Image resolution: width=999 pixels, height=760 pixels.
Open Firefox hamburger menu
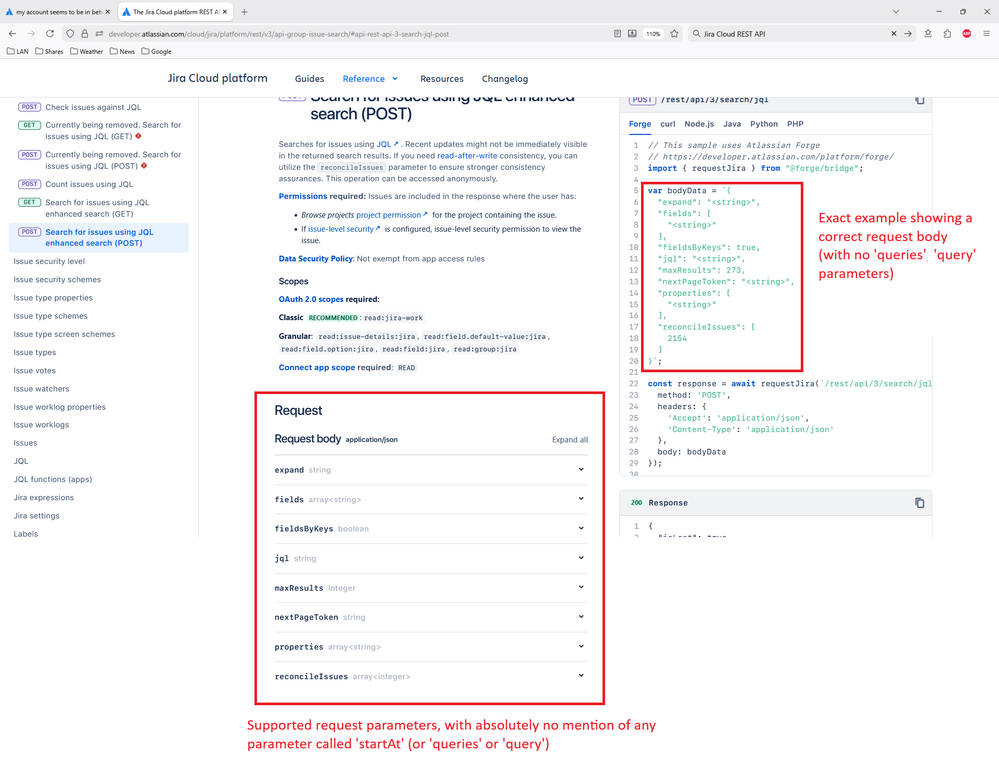click(986, 34)
